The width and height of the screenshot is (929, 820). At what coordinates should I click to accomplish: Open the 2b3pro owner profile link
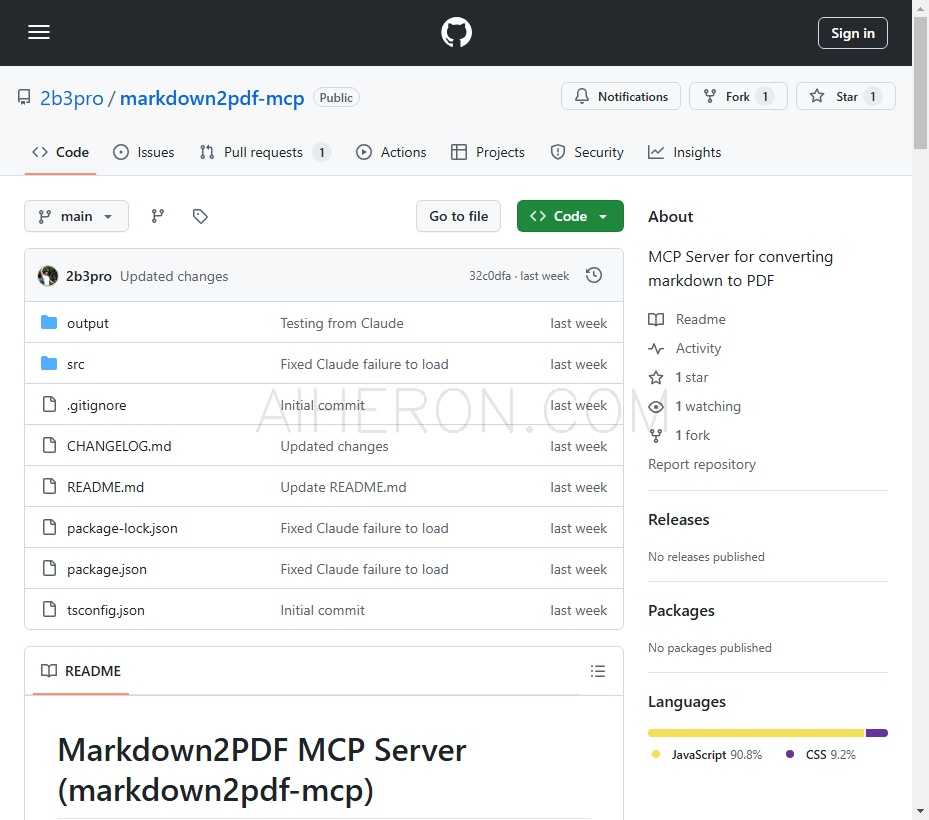point(71,98)
